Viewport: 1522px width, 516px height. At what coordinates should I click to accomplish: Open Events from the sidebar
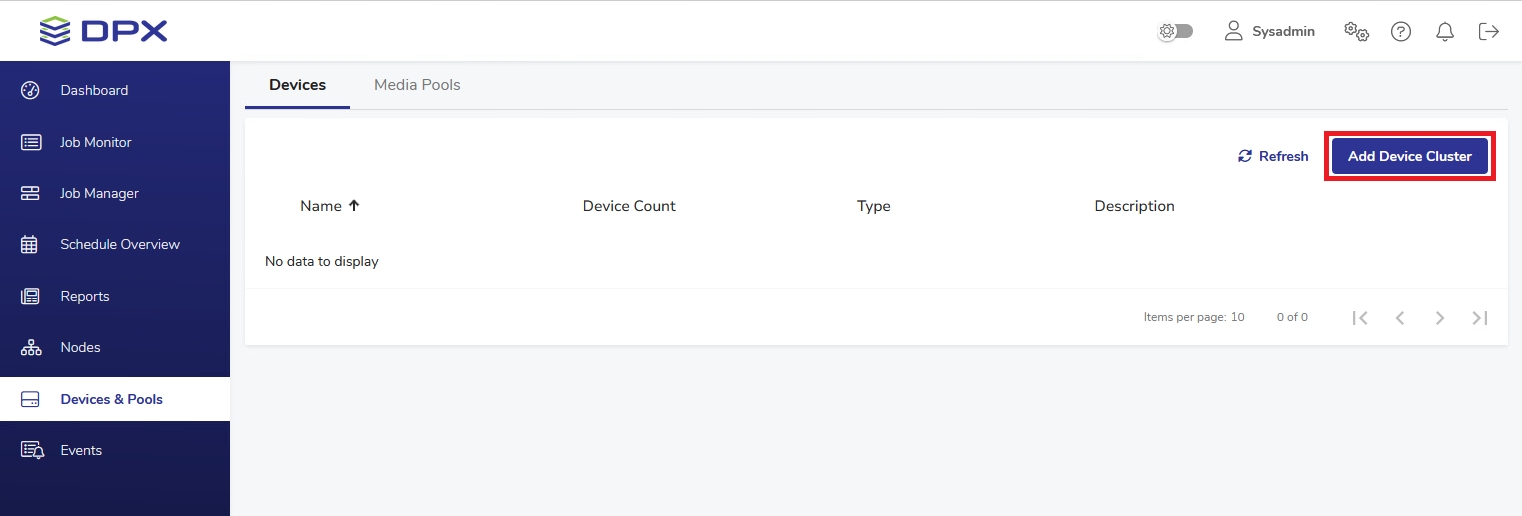click(x=80, y=450)
